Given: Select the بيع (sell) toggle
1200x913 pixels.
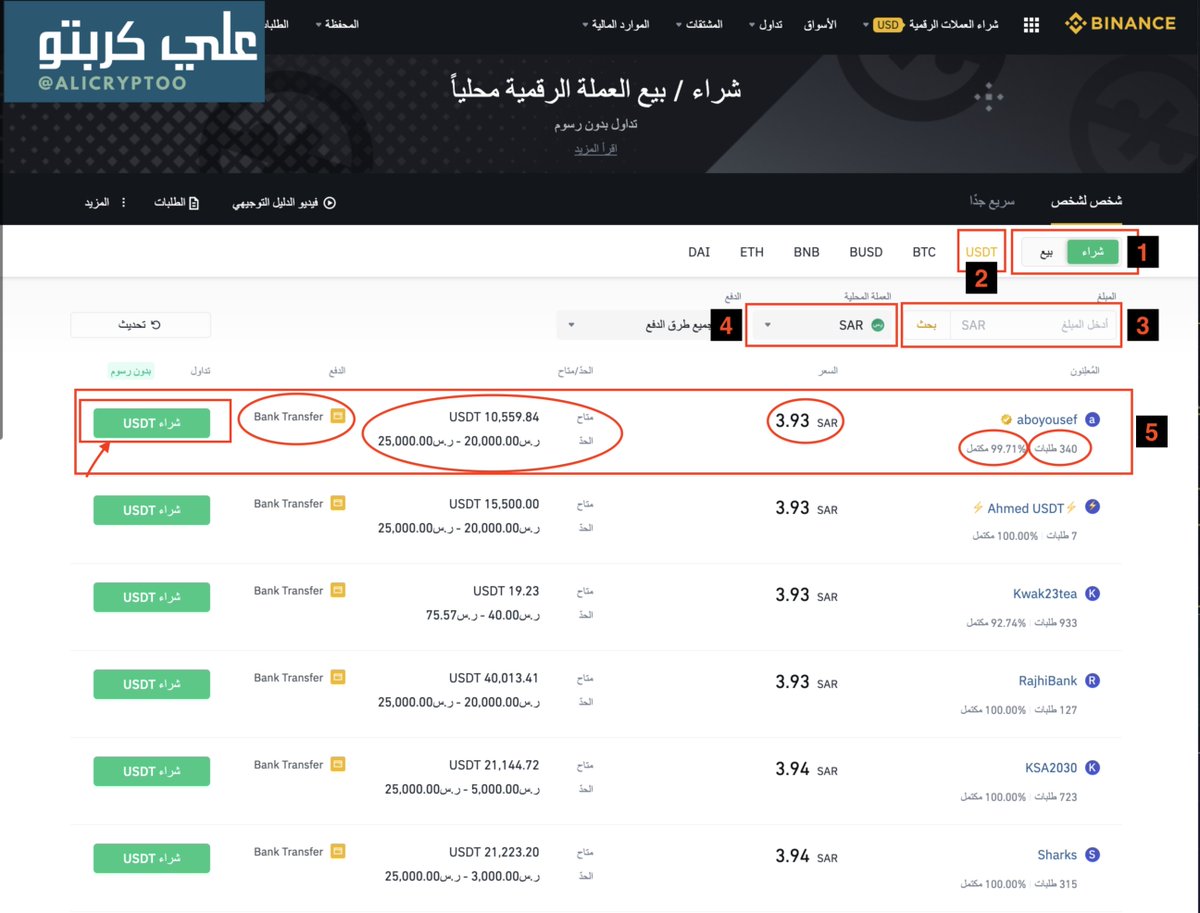Looking at the screenshot, I should point(1045,252).
